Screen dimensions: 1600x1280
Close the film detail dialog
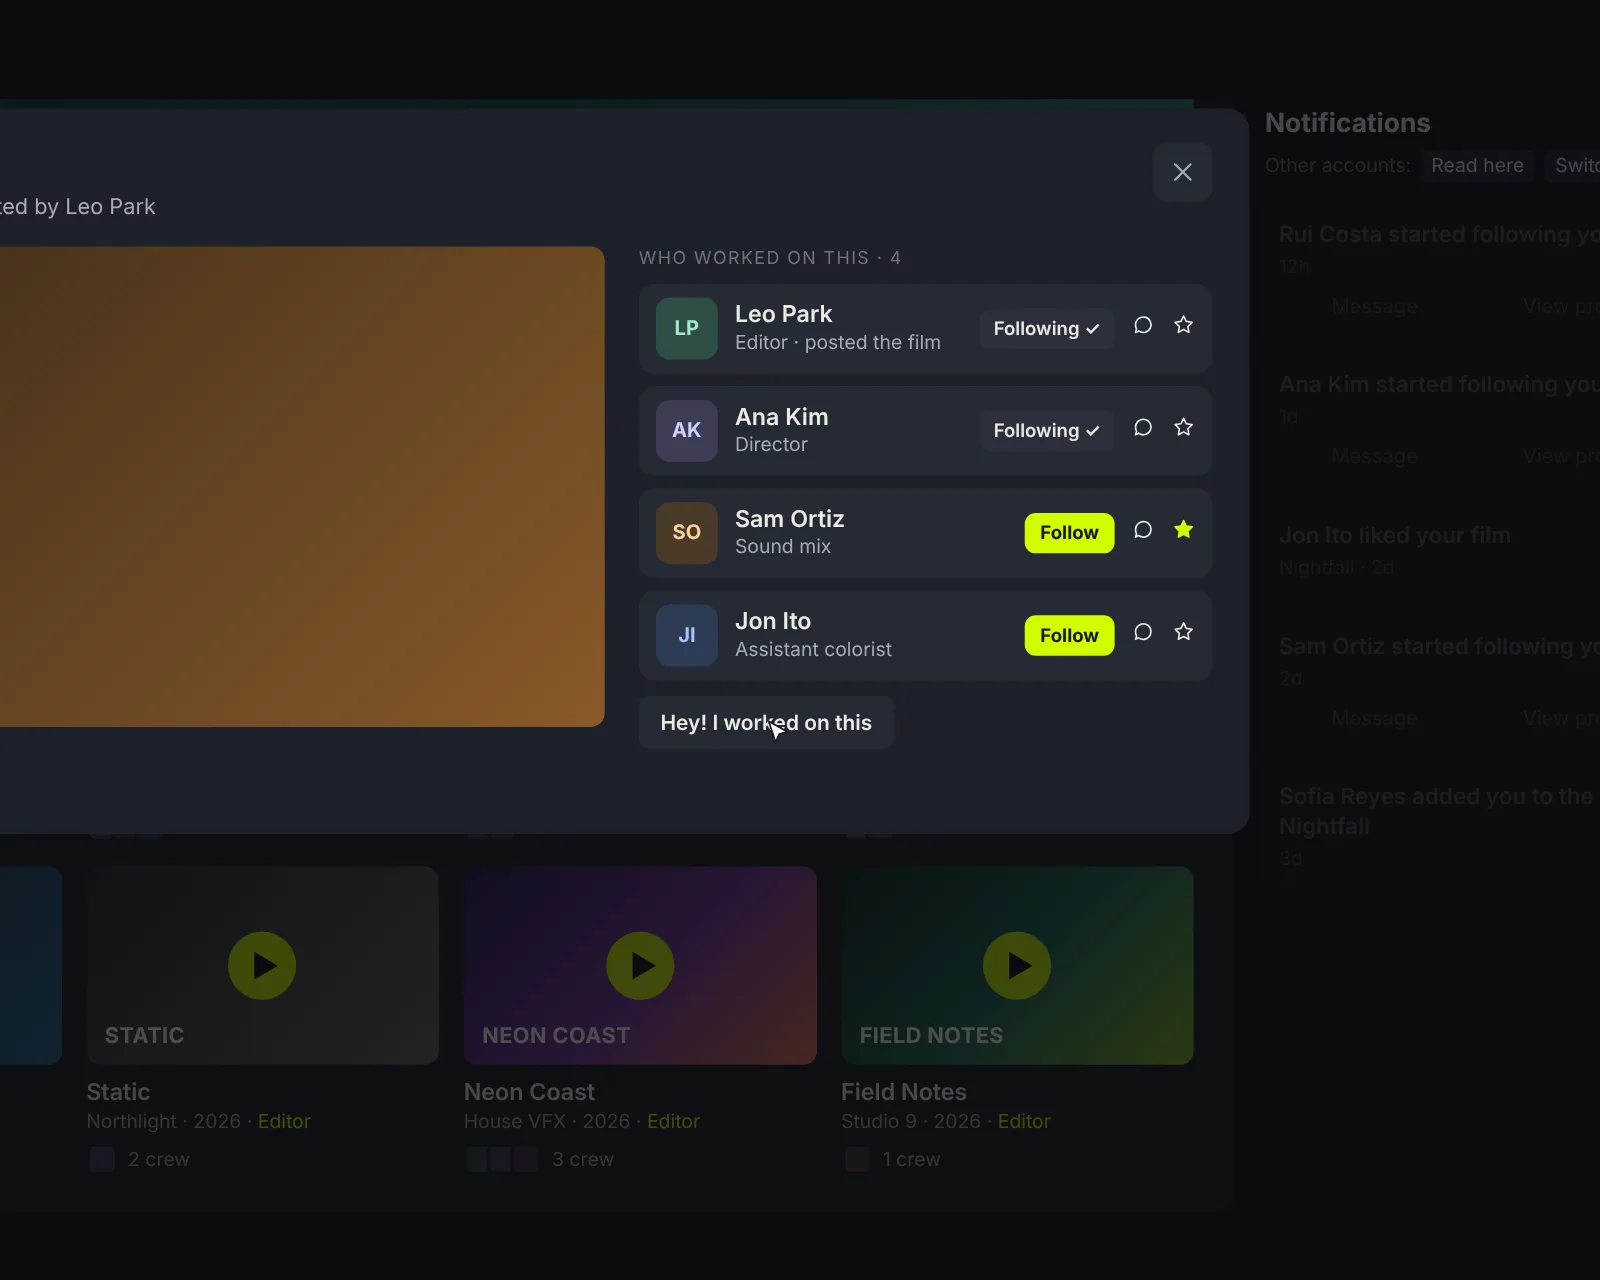click(1183, 172)
